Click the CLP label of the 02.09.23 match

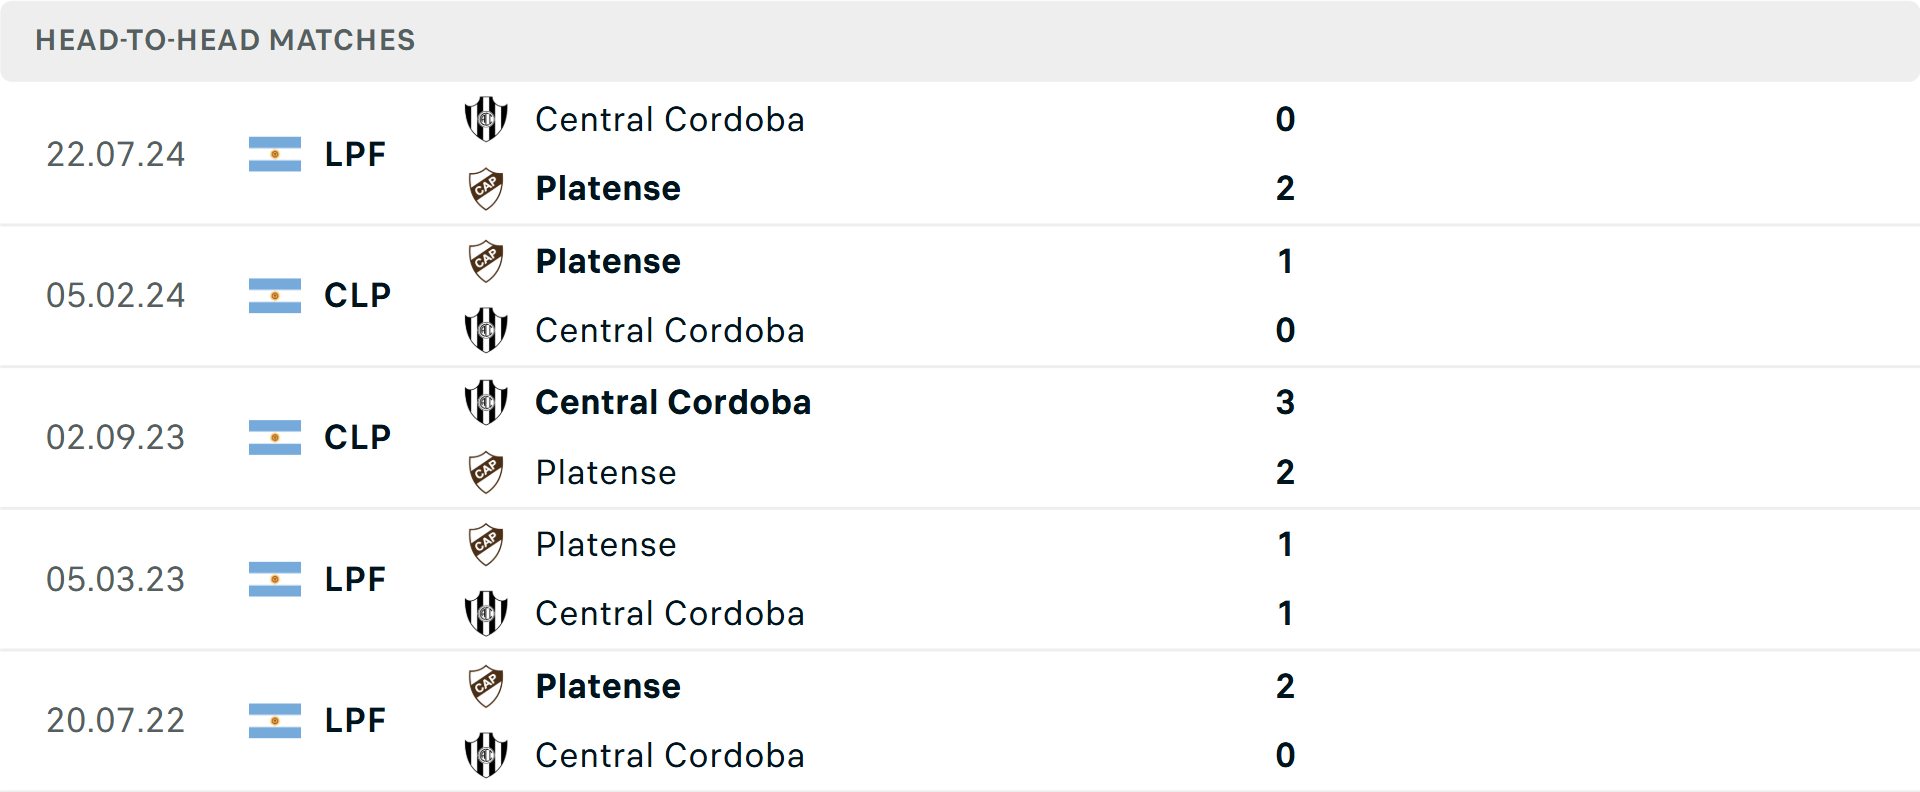[357, 437]
